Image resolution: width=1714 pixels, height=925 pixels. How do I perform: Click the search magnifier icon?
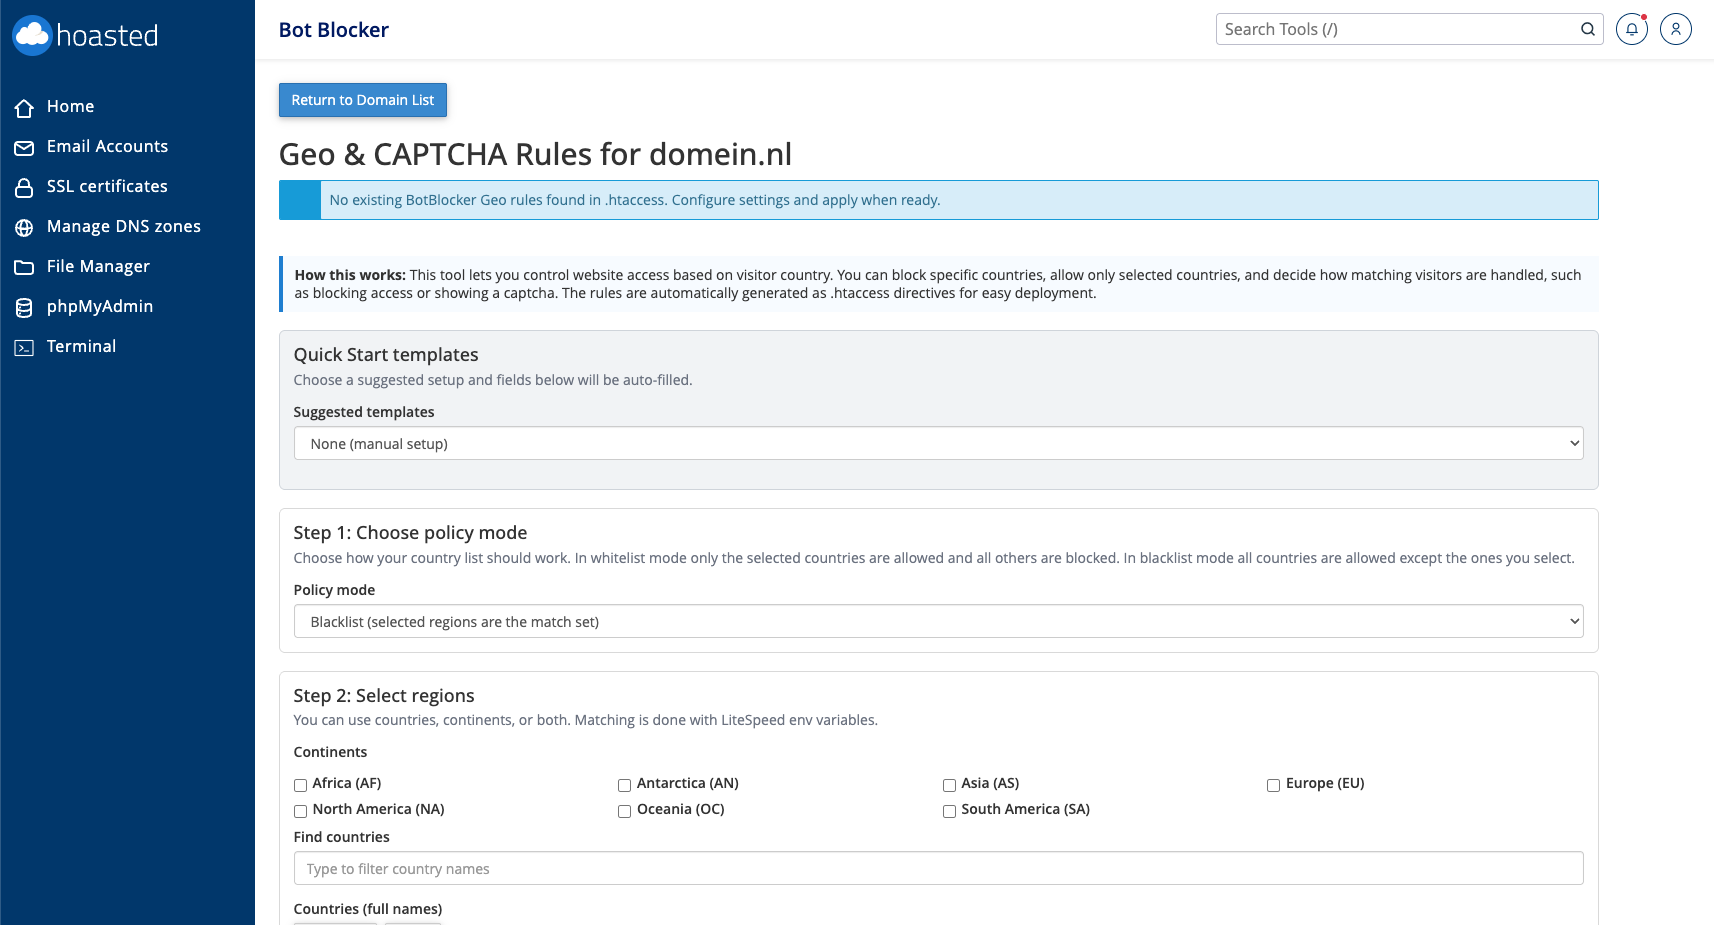[x=1587, y=29]
